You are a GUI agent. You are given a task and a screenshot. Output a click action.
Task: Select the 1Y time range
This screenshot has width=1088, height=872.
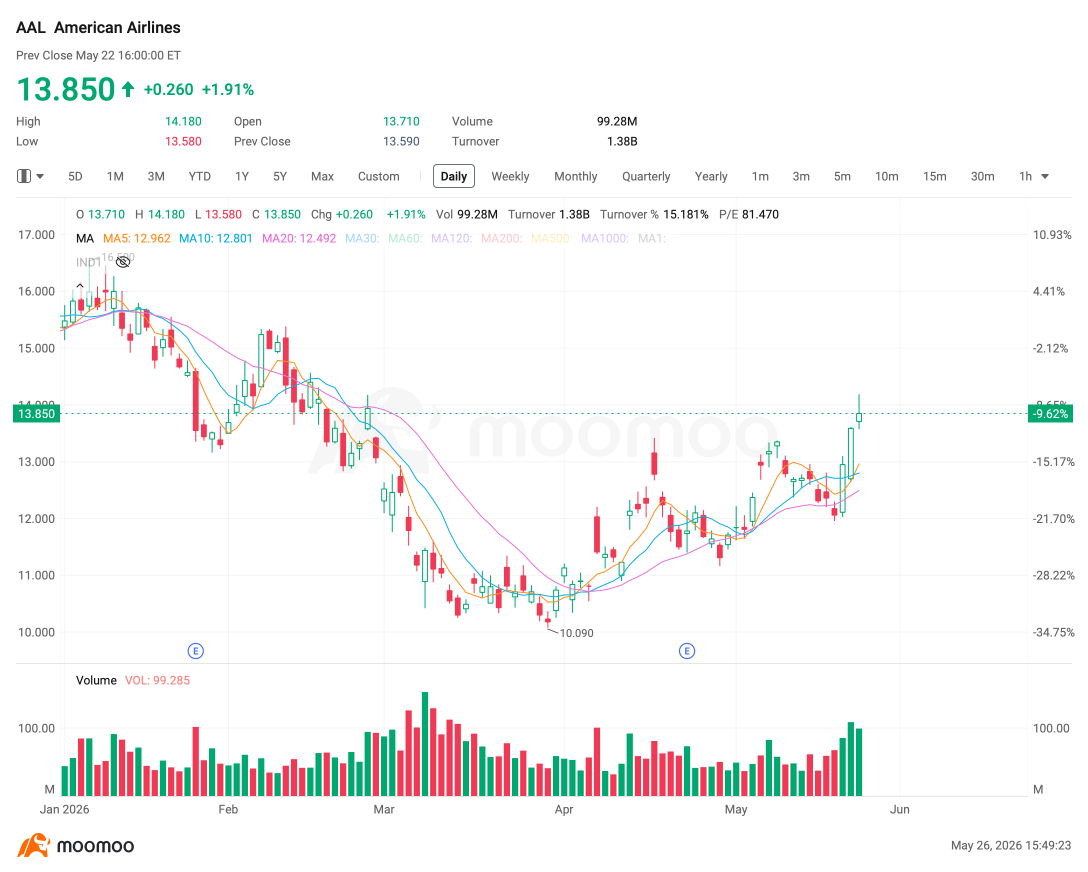coord(241,176)
